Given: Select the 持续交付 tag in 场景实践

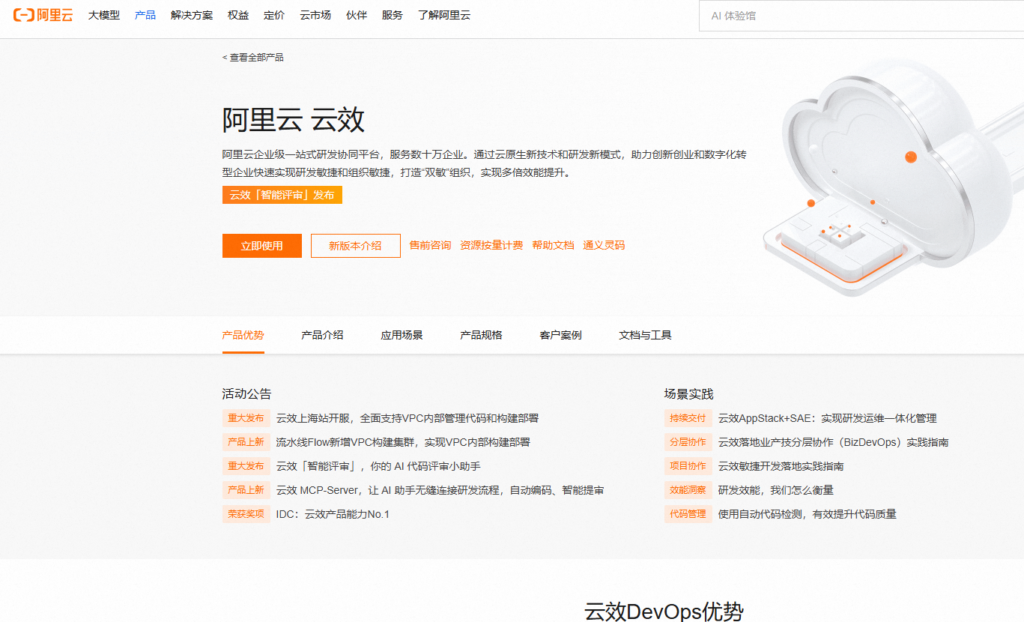Looking at the screenshot, I should click(x=687, y=418).
